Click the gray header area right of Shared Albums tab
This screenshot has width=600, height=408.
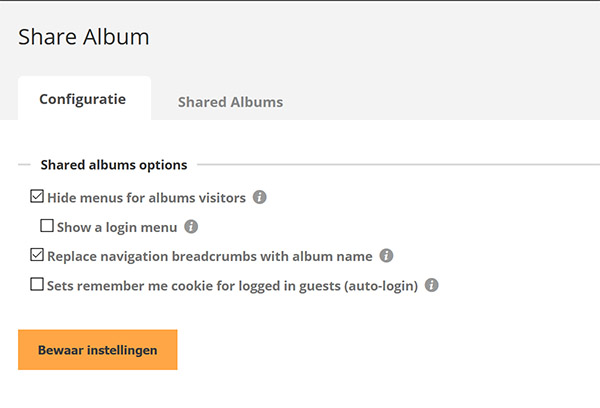(440, 98)
